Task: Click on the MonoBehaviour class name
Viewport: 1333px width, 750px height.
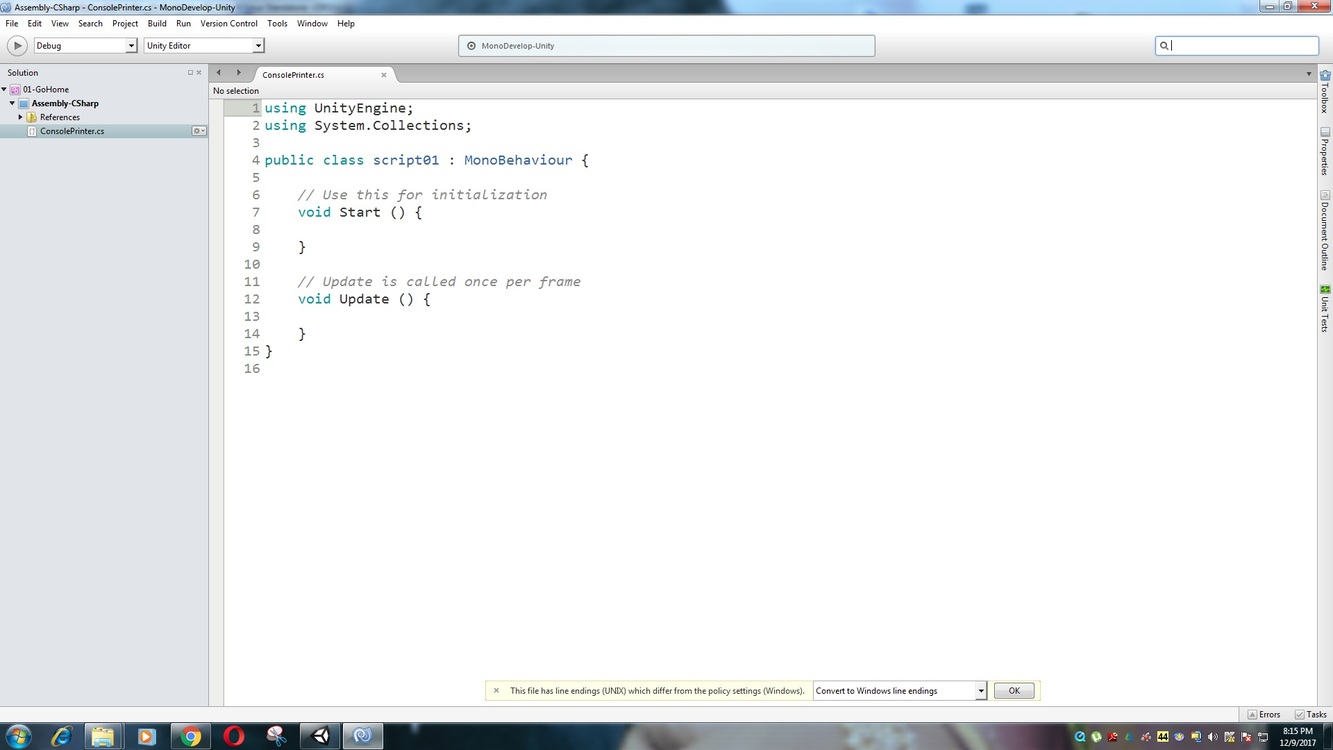Action: point(518,160)
